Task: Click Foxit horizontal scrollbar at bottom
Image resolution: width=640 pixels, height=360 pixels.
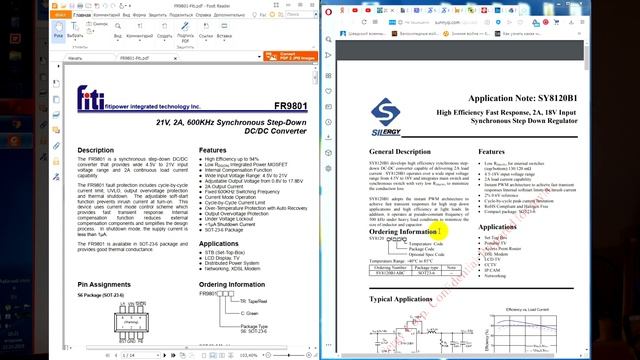Action: click(x=186, y=348)
